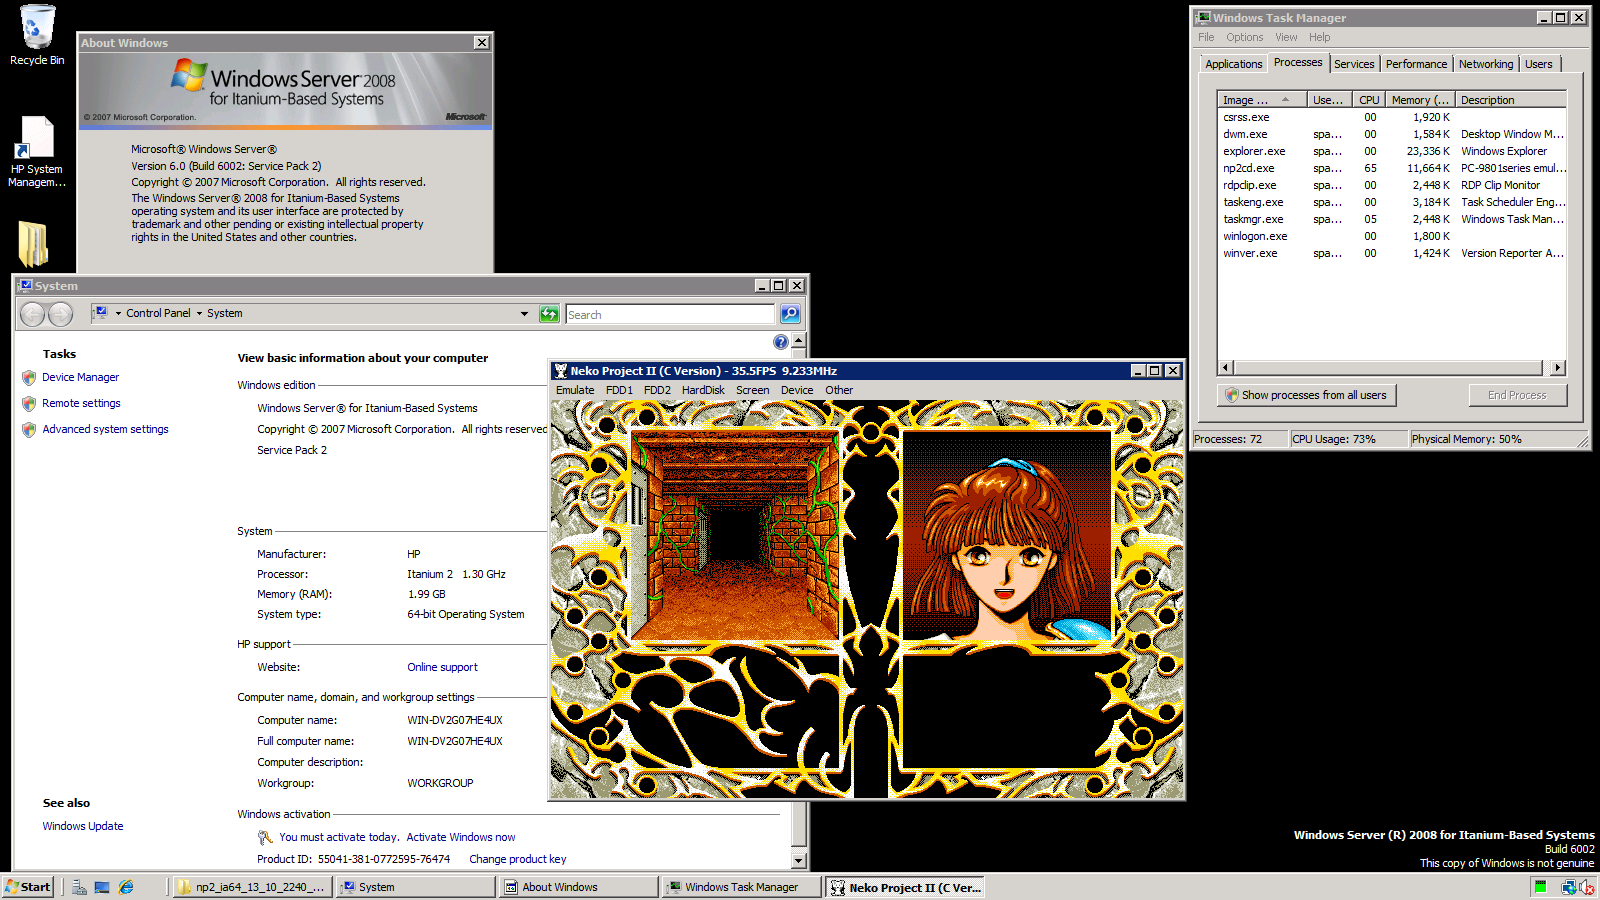The width and height of the screenshot is (1600, 900).
Task: Open Device menu in Neko Project II
Action: (x=797, y=390)
